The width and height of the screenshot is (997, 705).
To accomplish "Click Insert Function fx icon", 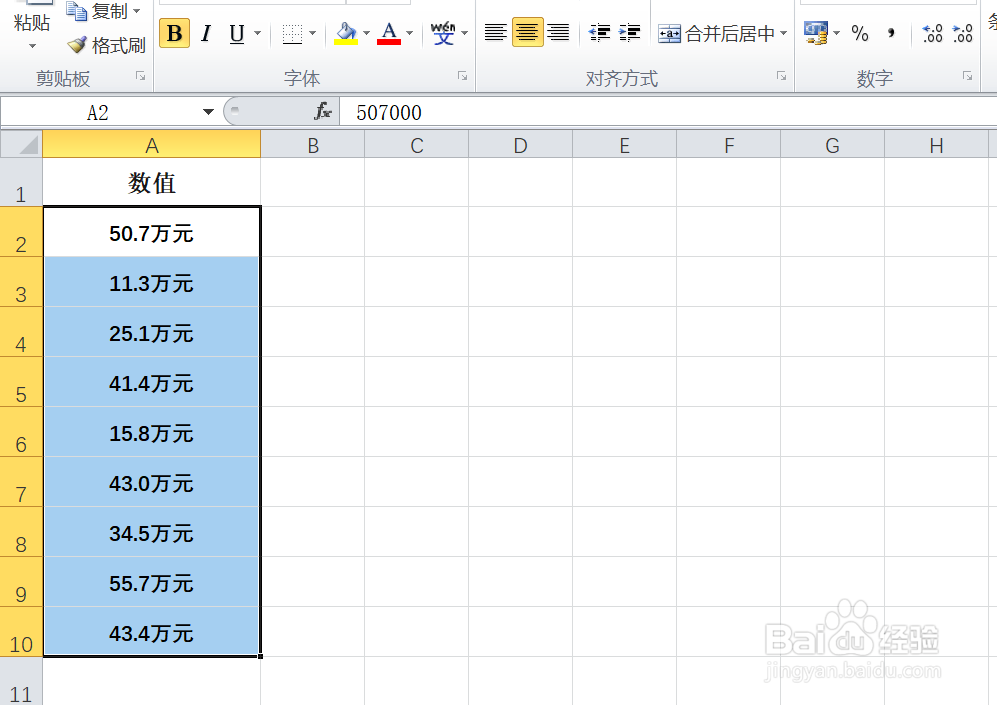I will 323,112.
